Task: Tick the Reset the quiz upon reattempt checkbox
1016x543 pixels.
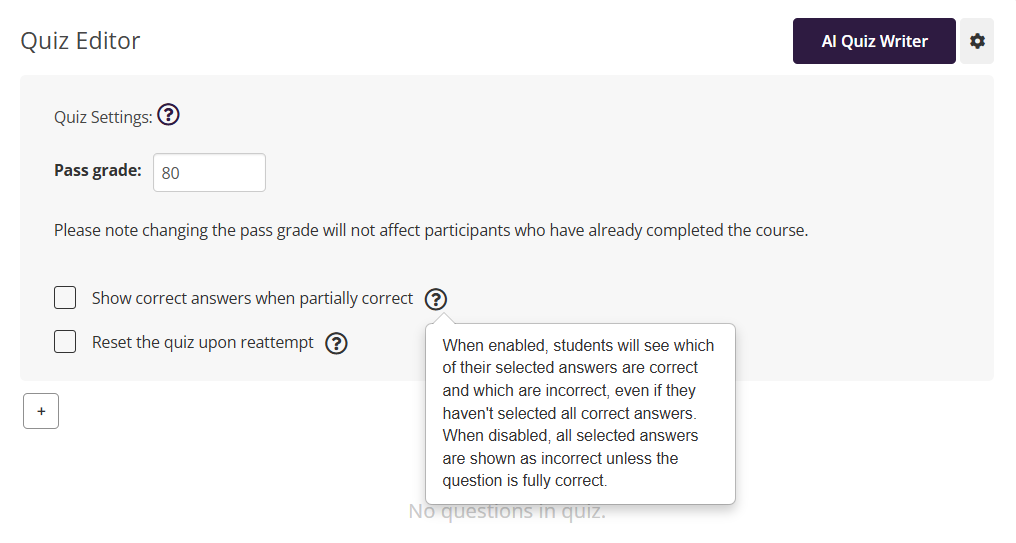Action: coord(65,342)
